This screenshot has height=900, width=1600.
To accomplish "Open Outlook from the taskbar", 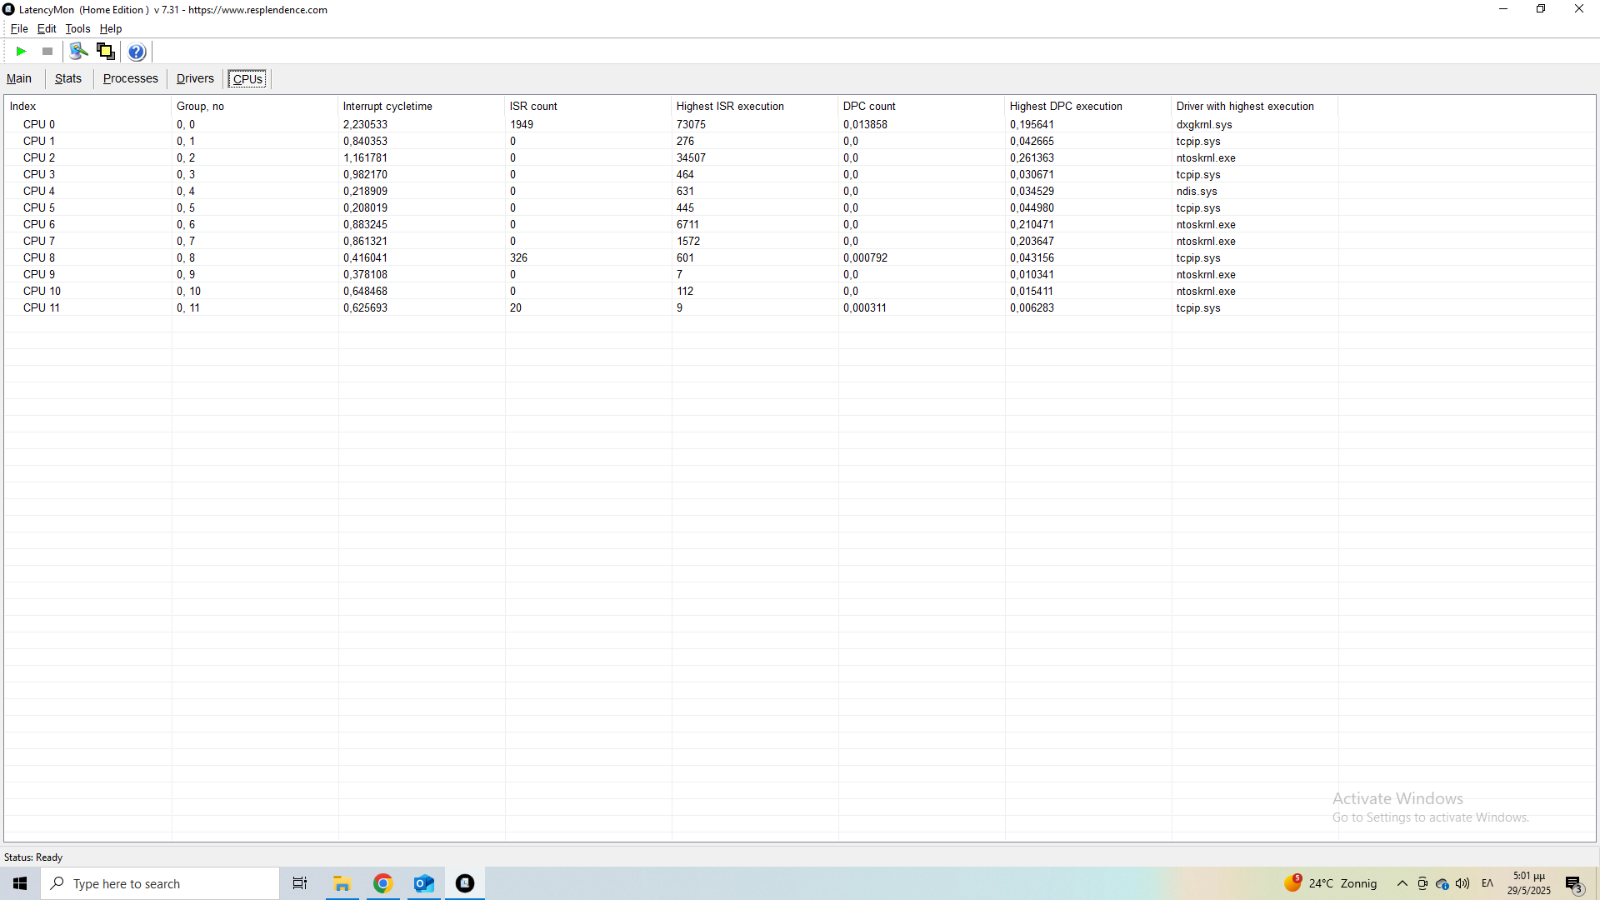I will 424,884.
